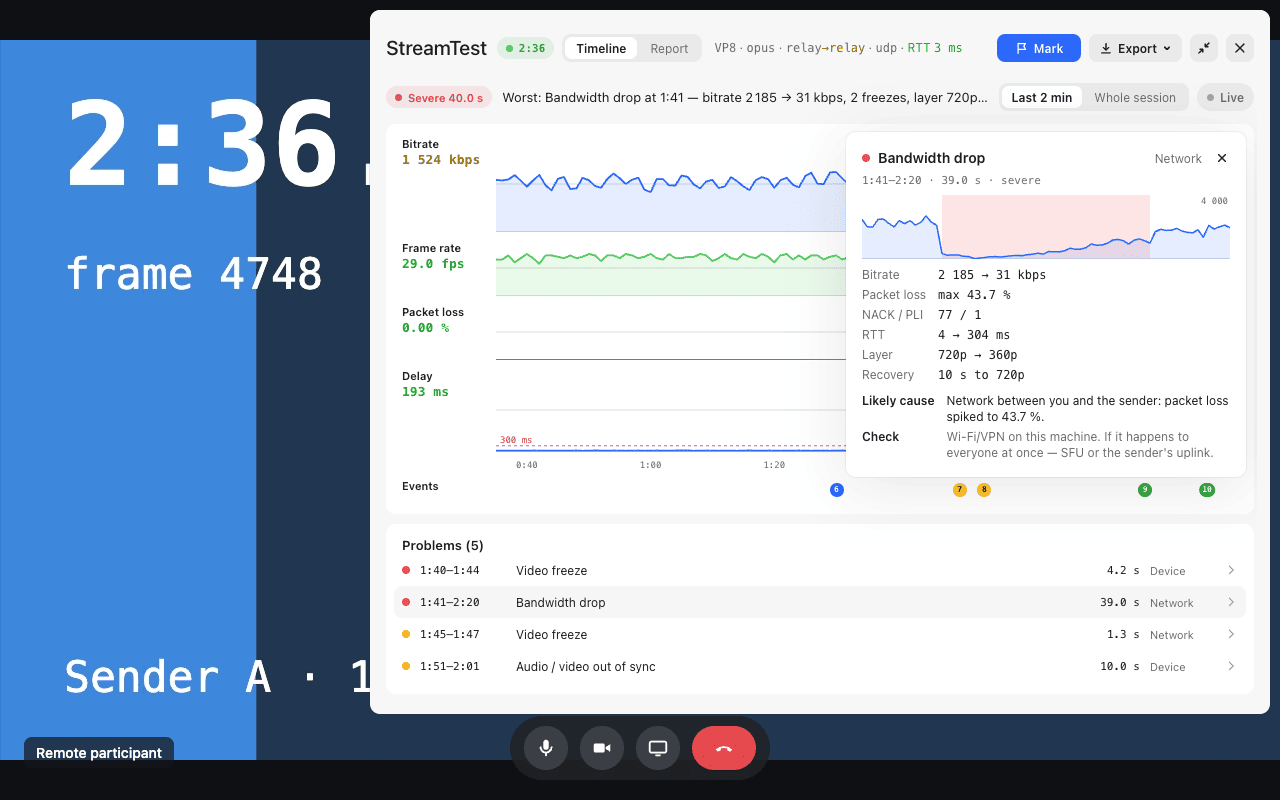The height and width of the screenshot is (800, 1280).
Task: Collapse the StreamTest panel with shrink icon
Action: pyautogui.click(x=1204, y=48)
